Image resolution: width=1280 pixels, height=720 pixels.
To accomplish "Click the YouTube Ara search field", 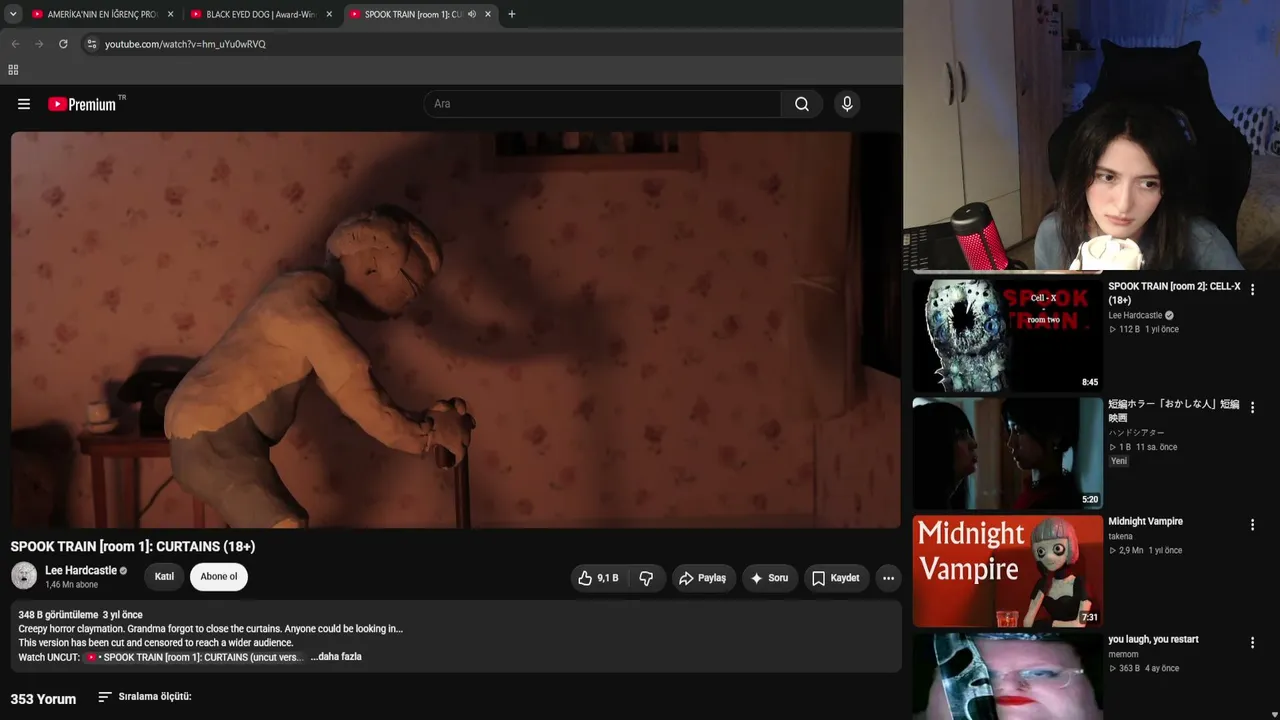I will pyautogui.click(x=603, y=104).
